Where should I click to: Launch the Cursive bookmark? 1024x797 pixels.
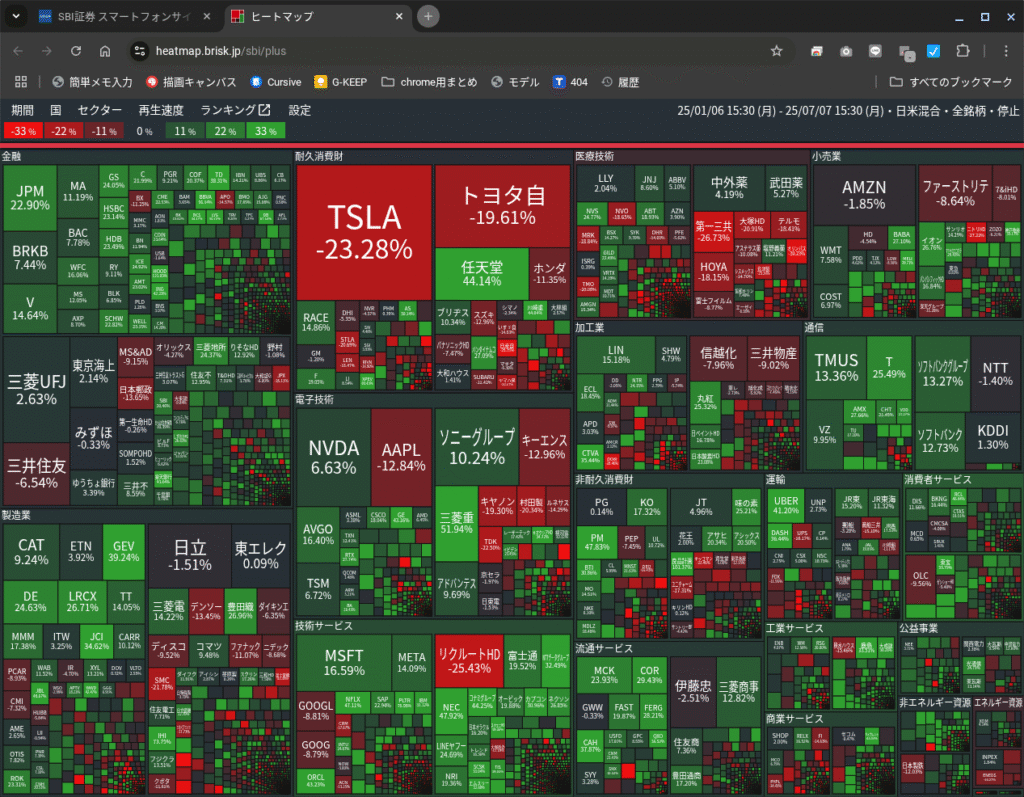[276, 82]
